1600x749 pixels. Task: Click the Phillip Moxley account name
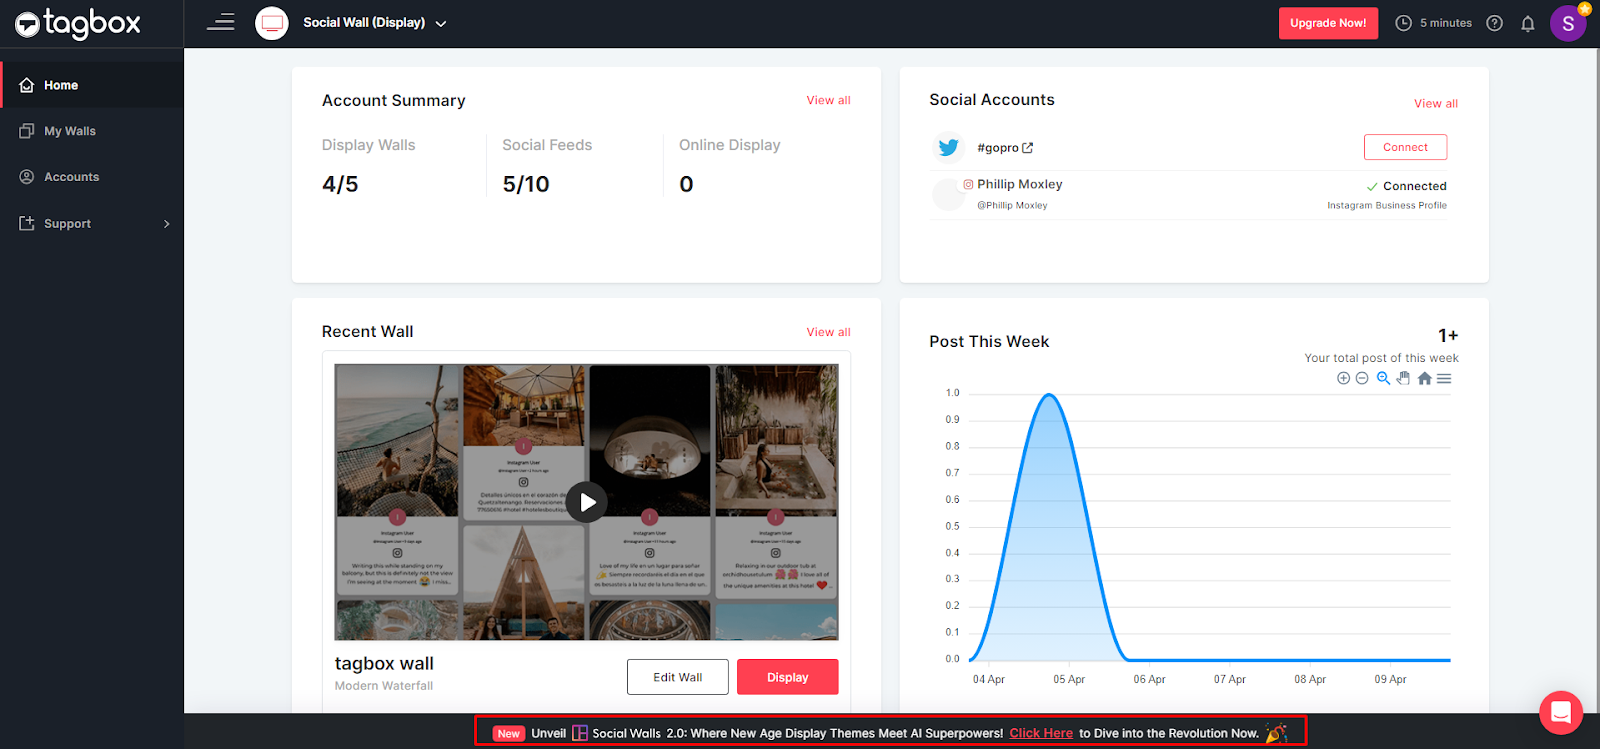click(x=1019, y=184)
